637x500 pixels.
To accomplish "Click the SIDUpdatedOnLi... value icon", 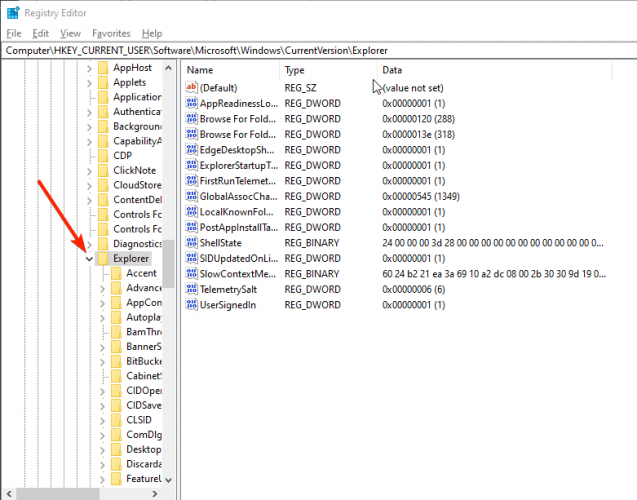I will coord(191,258).
